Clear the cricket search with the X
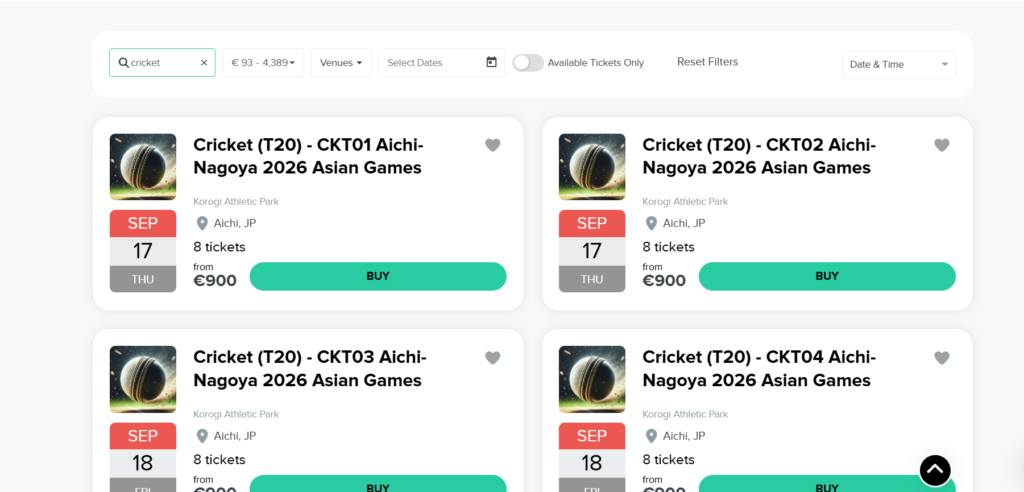This screenshot has height=492, width=1024. click(204, 63)
